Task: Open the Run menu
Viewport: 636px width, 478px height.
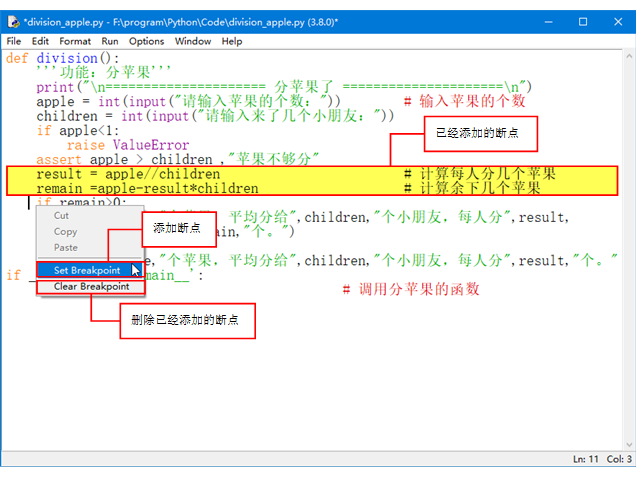Action: [110, 41]
